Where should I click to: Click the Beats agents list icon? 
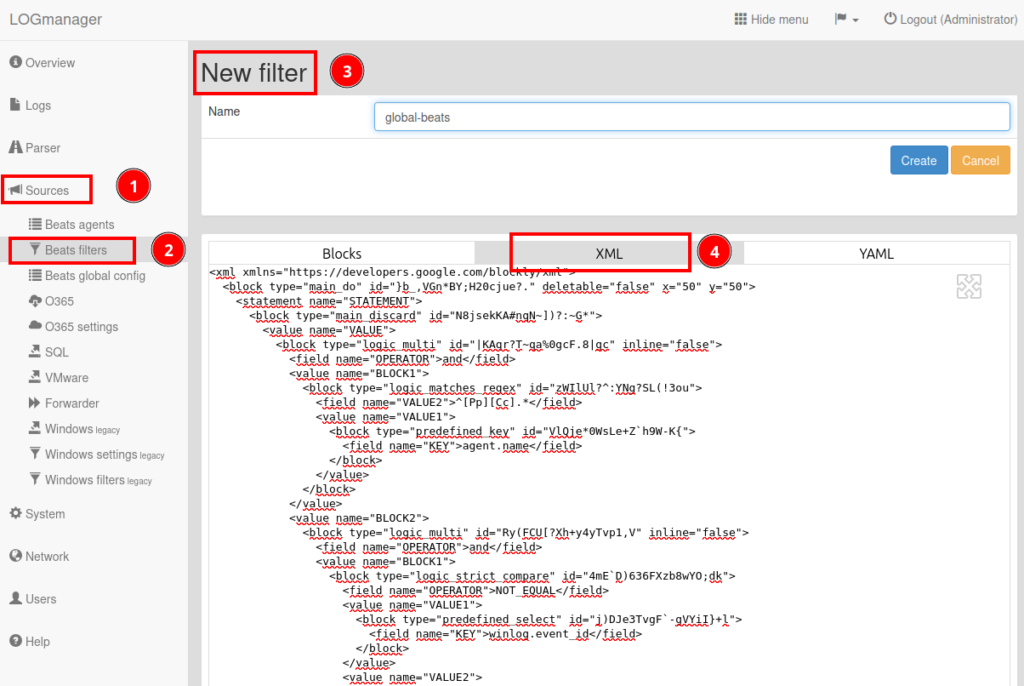pyautogui.click(x=35, y=224)
